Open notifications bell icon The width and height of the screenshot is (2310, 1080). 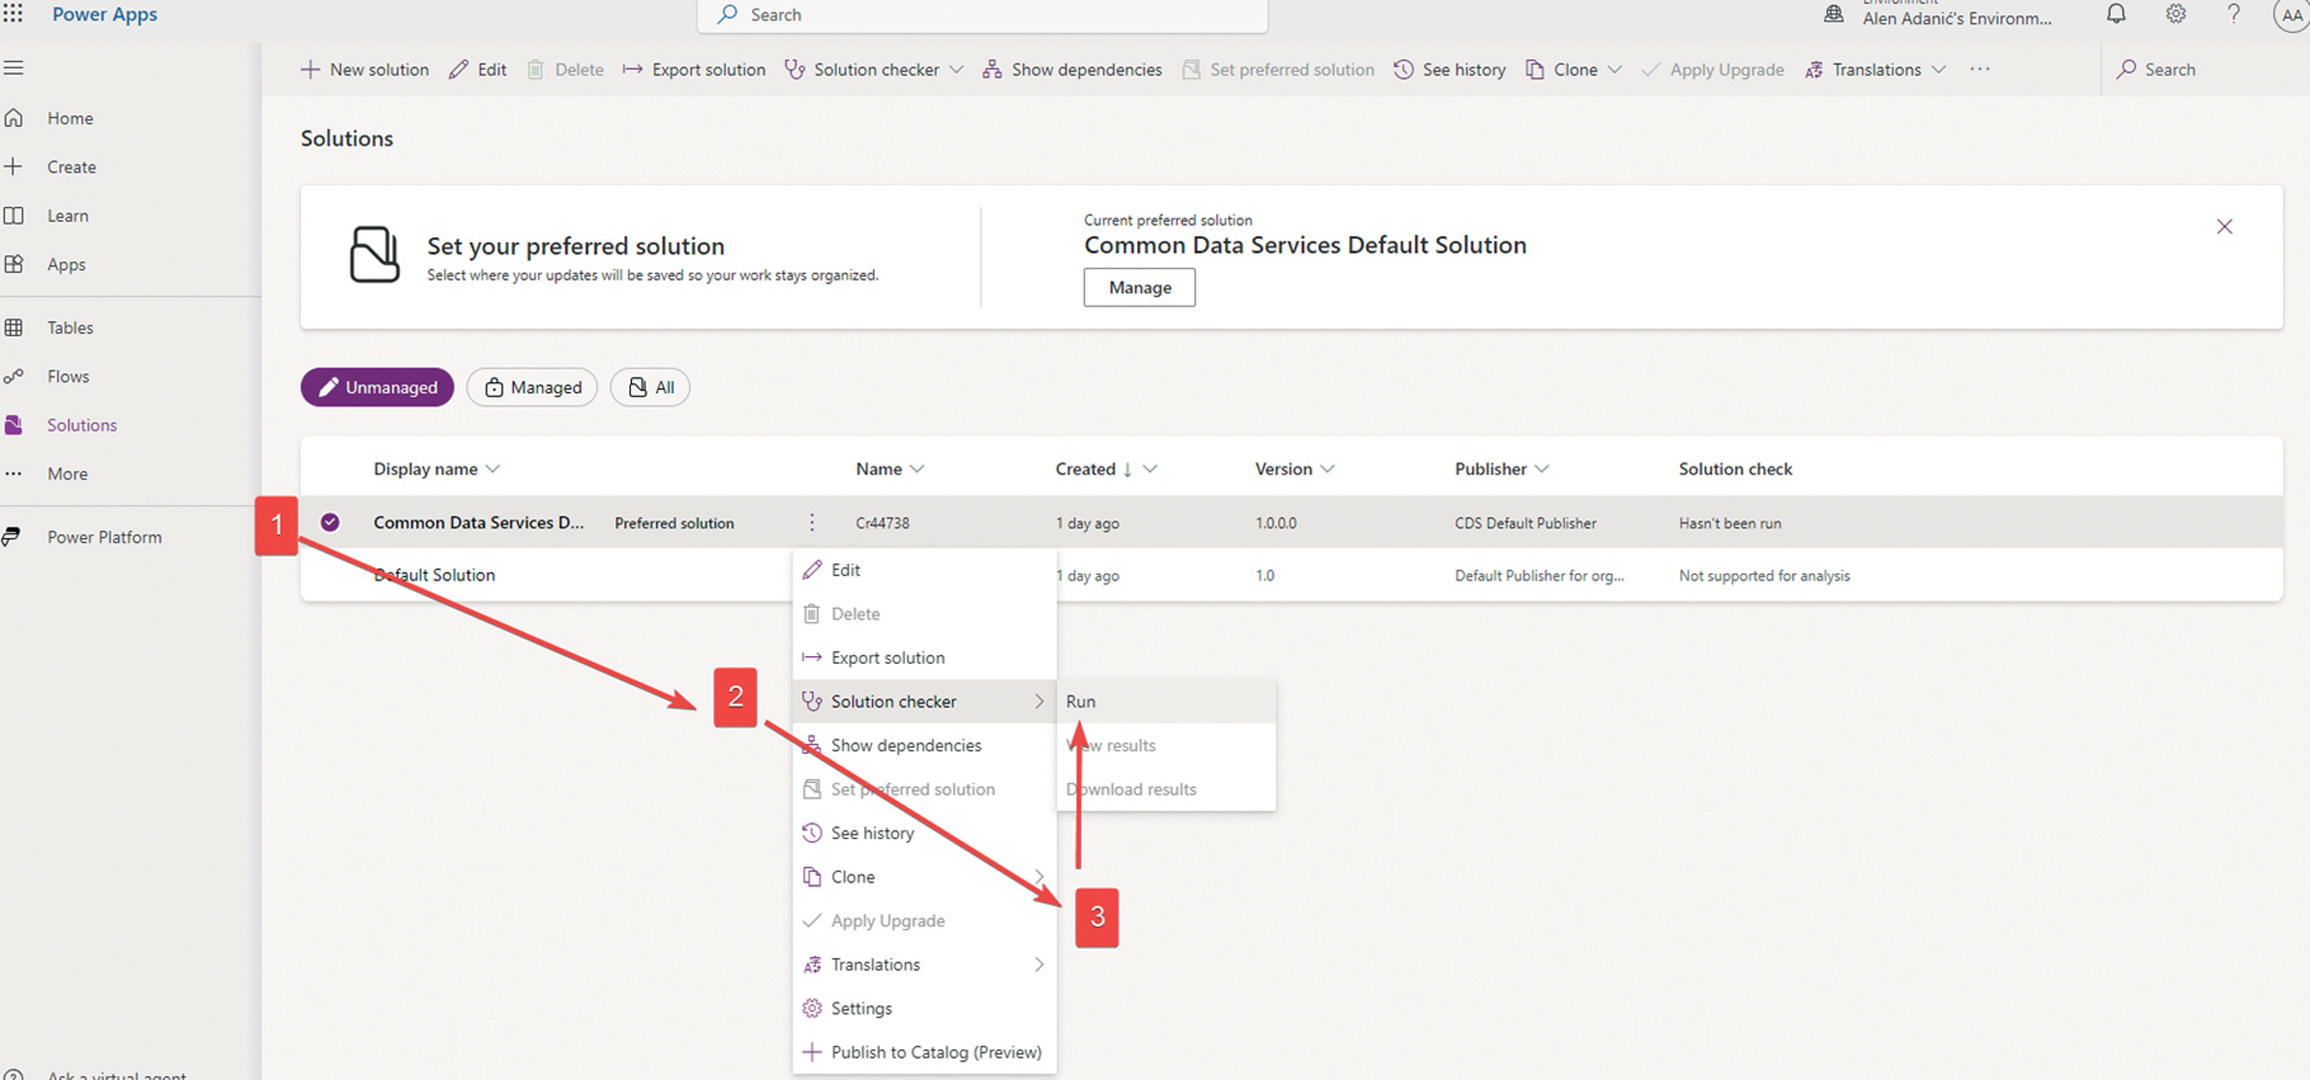(2116, 14)
